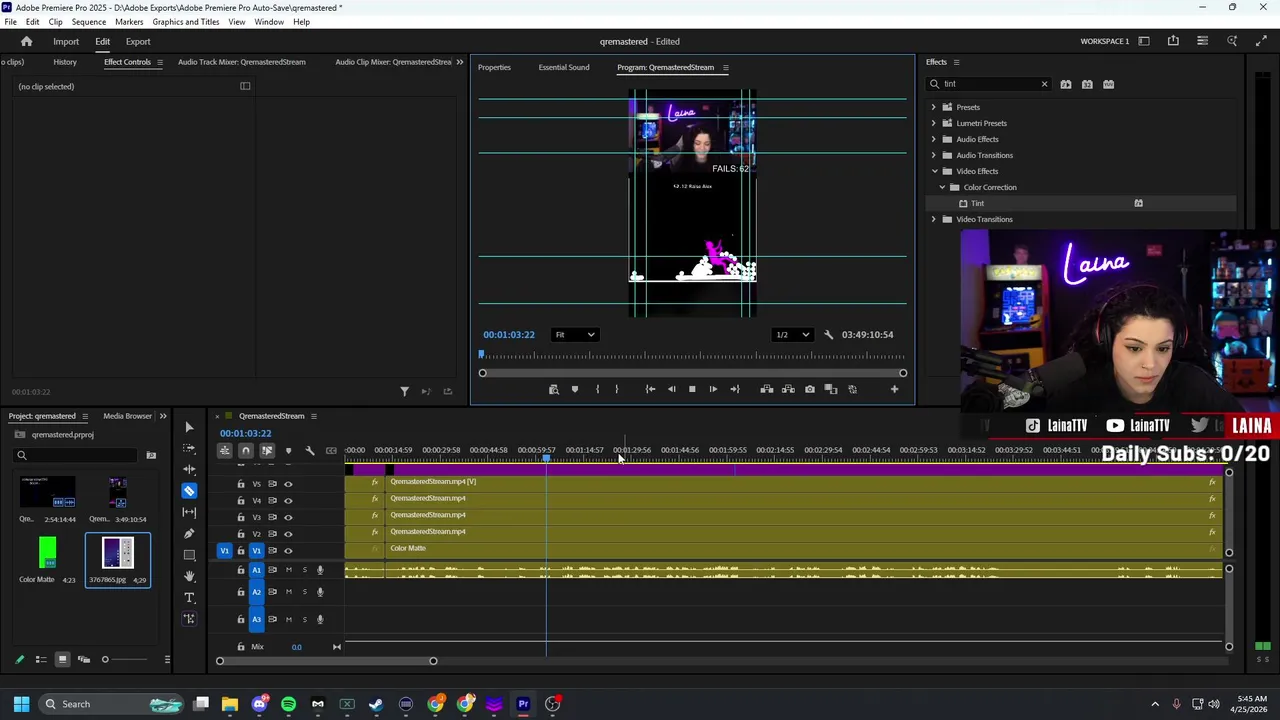Toggle V5 track output eye

(x=288, y=484)
